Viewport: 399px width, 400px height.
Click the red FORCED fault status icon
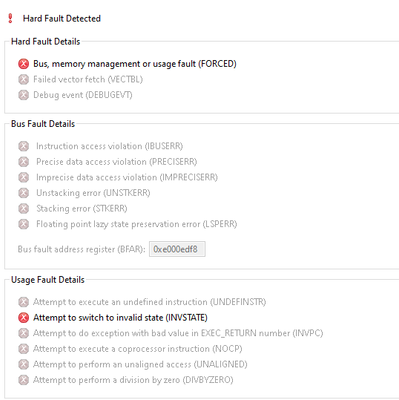(23, 64)
